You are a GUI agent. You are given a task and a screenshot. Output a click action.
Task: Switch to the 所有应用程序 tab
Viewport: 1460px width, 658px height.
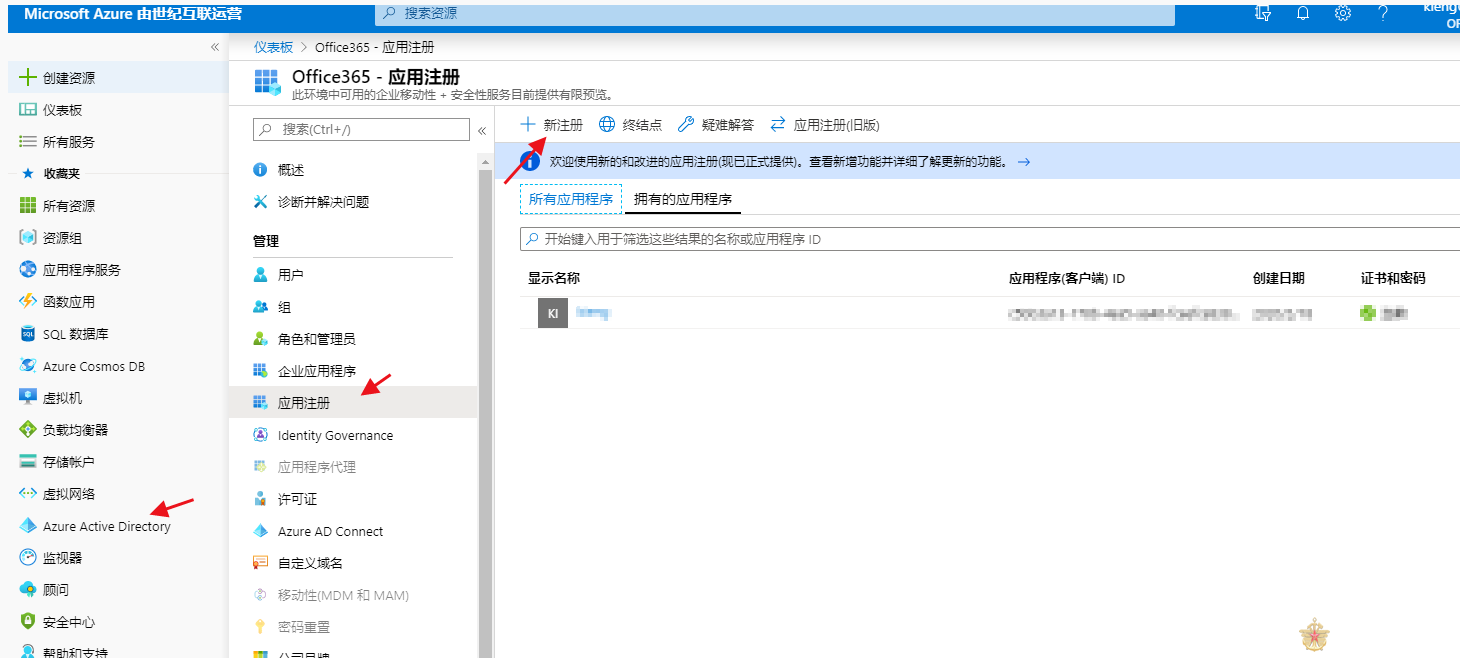(571, 199)
